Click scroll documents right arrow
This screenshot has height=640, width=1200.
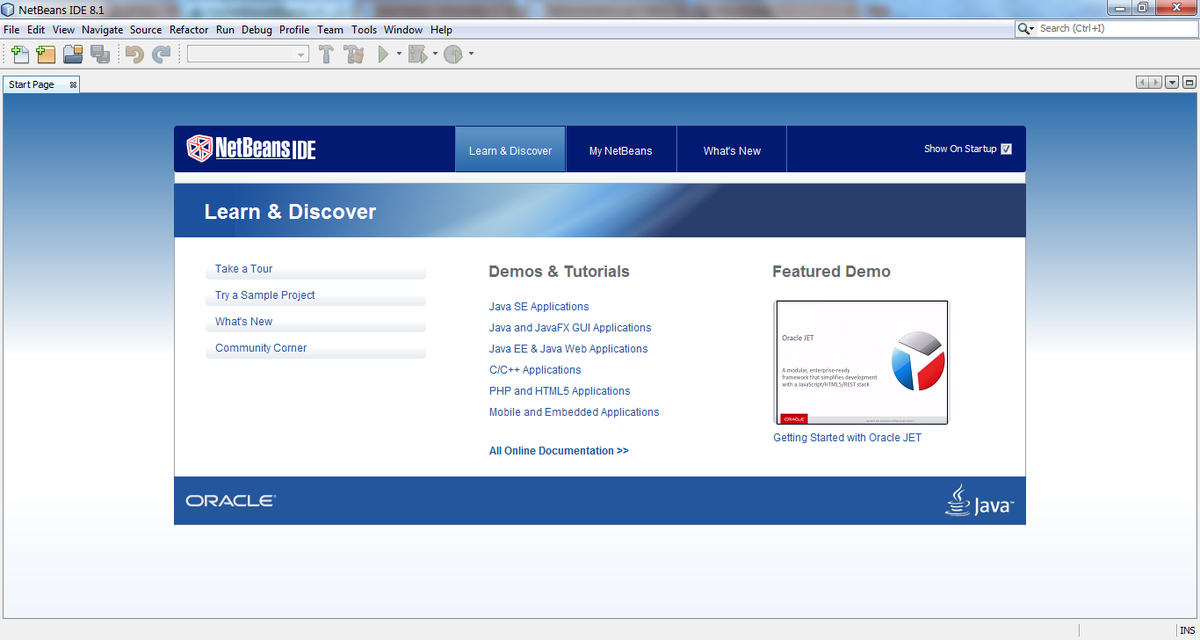pyautogui.click(x=1156, y=83)
